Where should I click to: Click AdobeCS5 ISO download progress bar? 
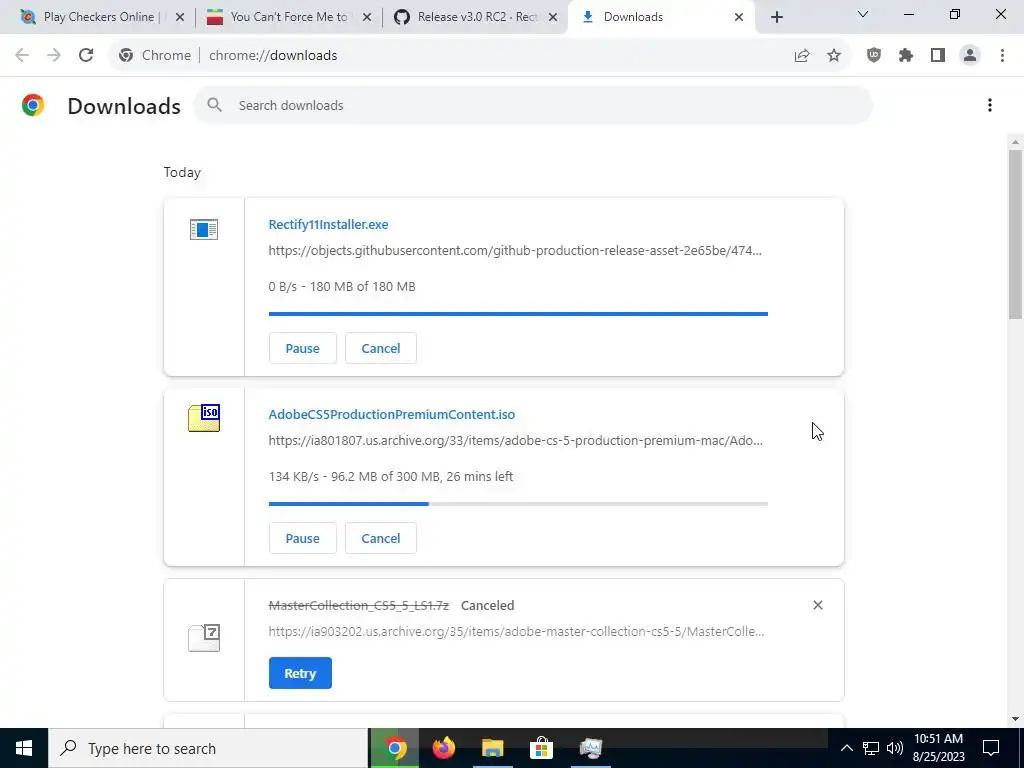(518, 504)
